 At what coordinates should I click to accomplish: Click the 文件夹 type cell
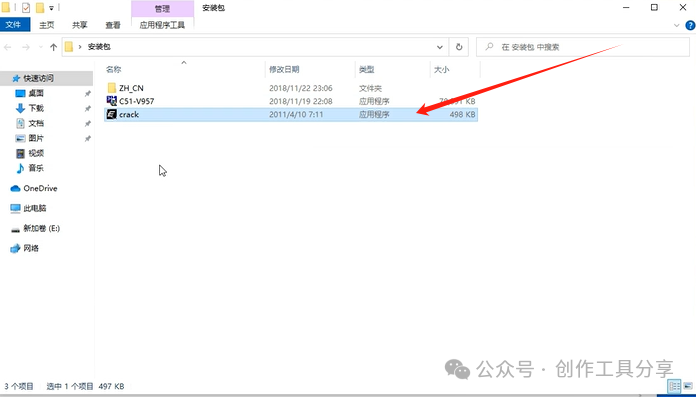click(x=370, y=88)
